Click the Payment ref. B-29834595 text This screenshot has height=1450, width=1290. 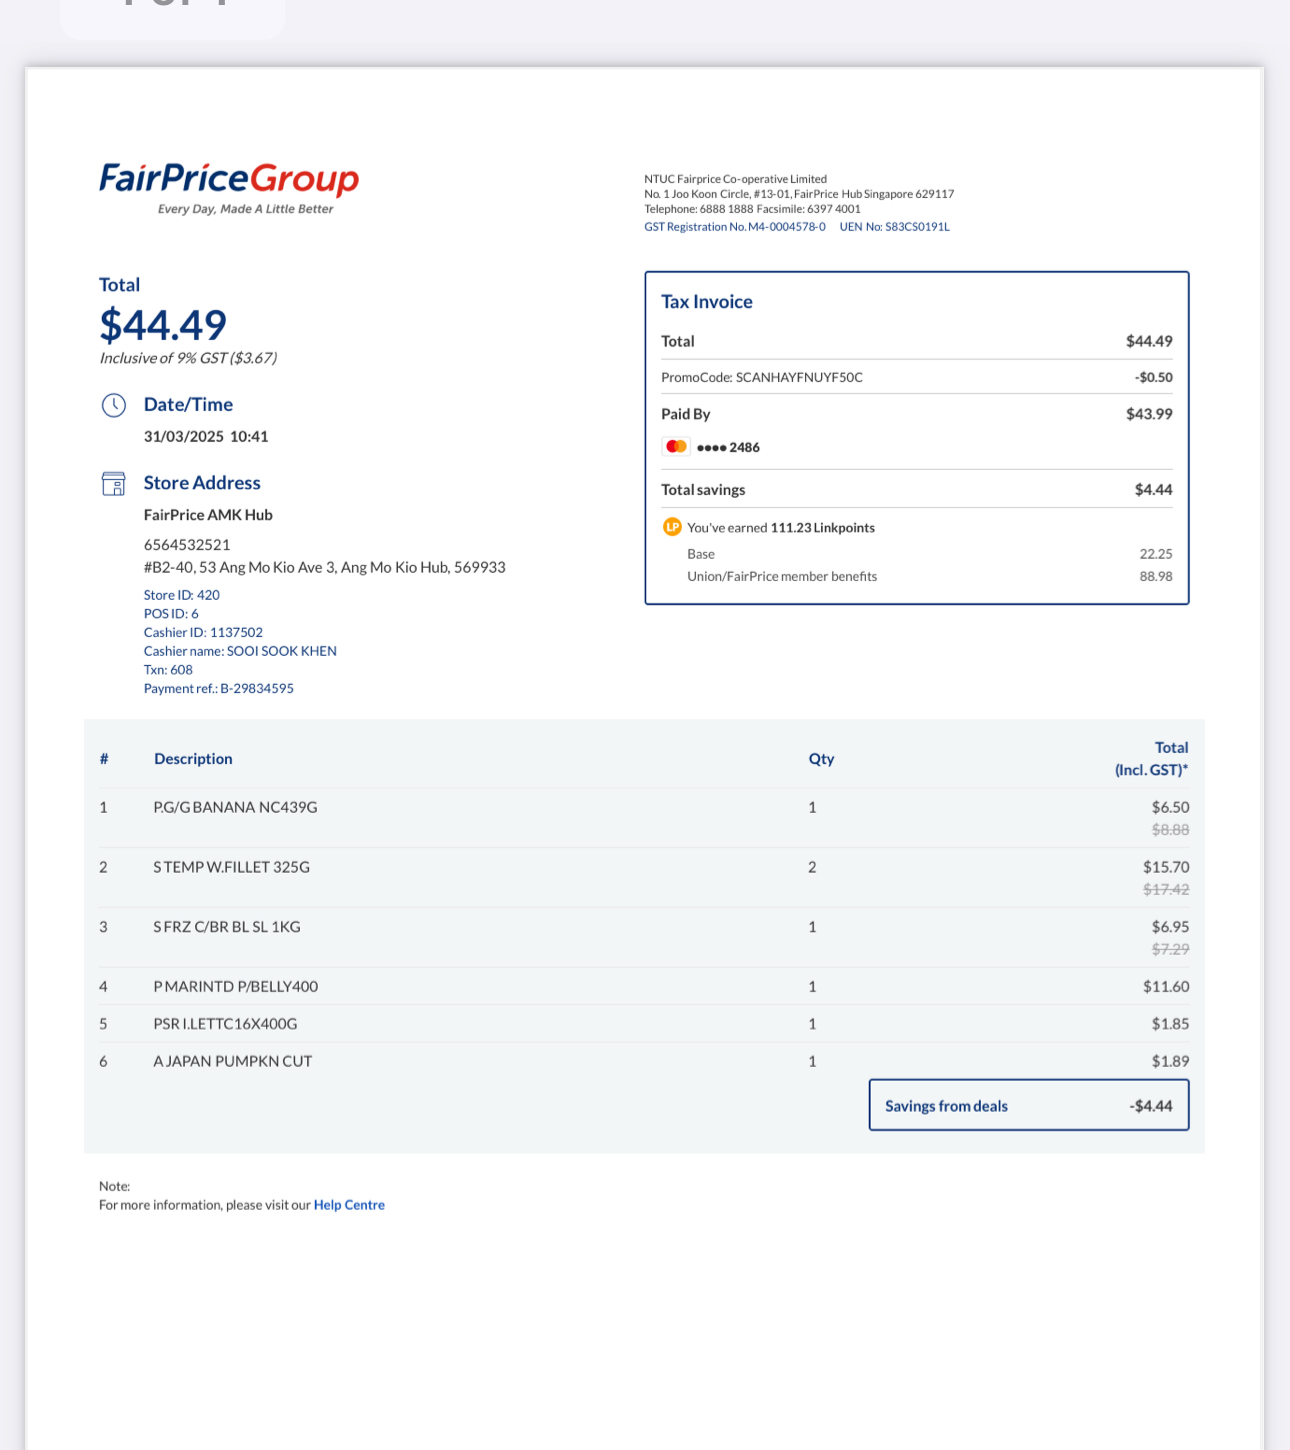pos(219,689)
